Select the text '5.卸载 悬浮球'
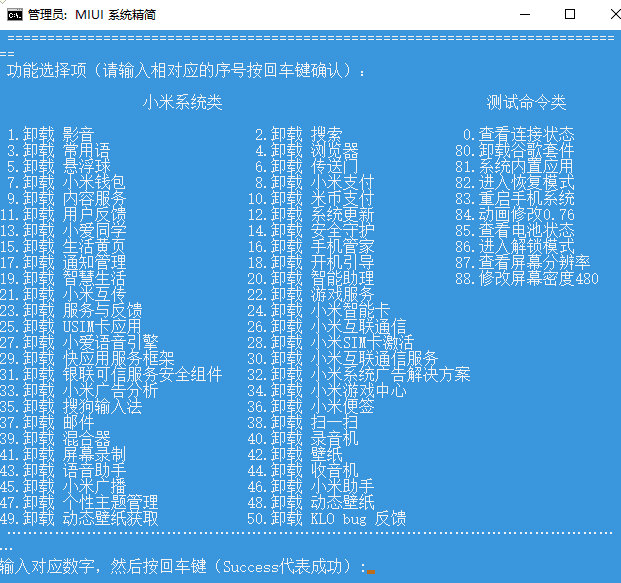The image size is (621, 583). point(59,167)
